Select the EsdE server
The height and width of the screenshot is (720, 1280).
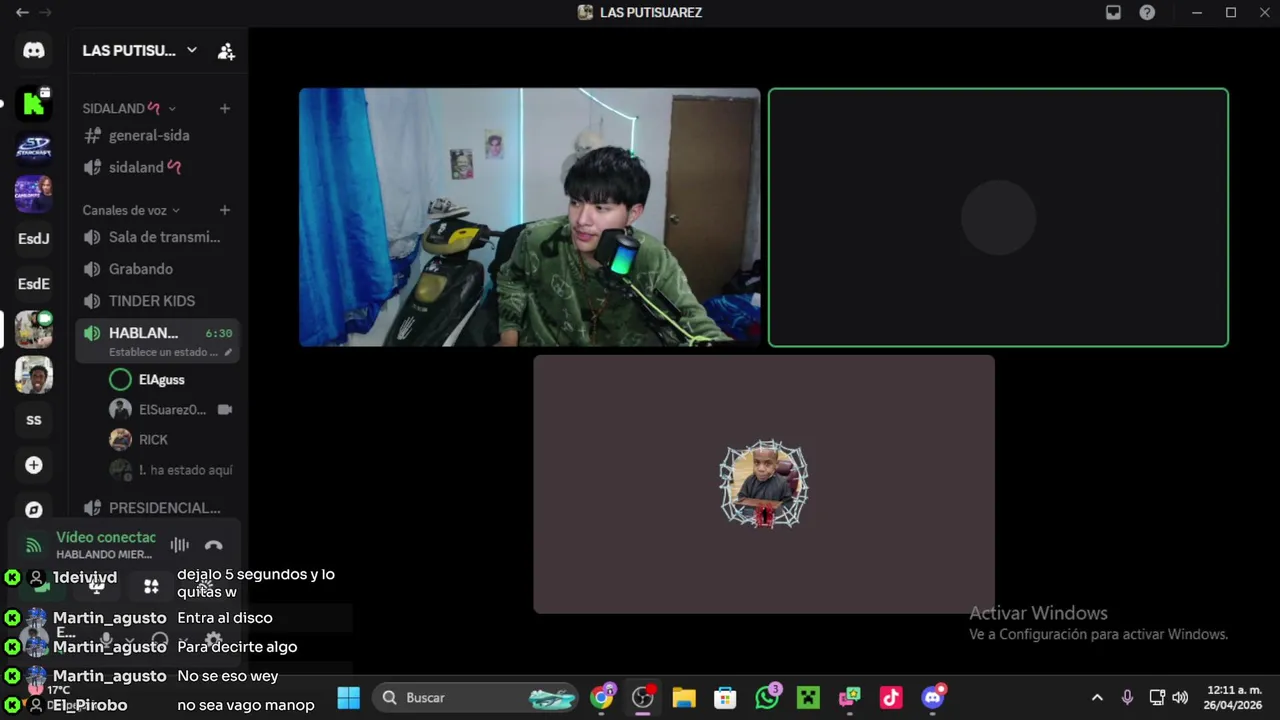tap(34, 283)
